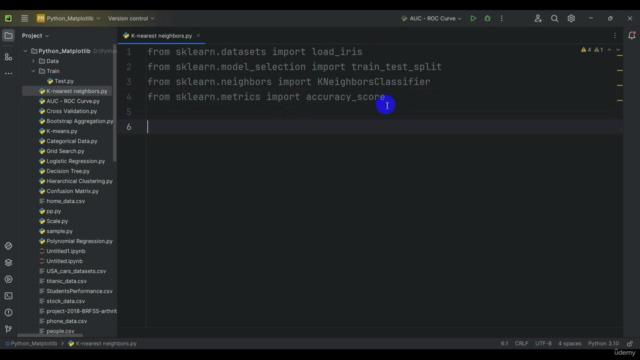Select Test.py in project tree

coord(64,81)
